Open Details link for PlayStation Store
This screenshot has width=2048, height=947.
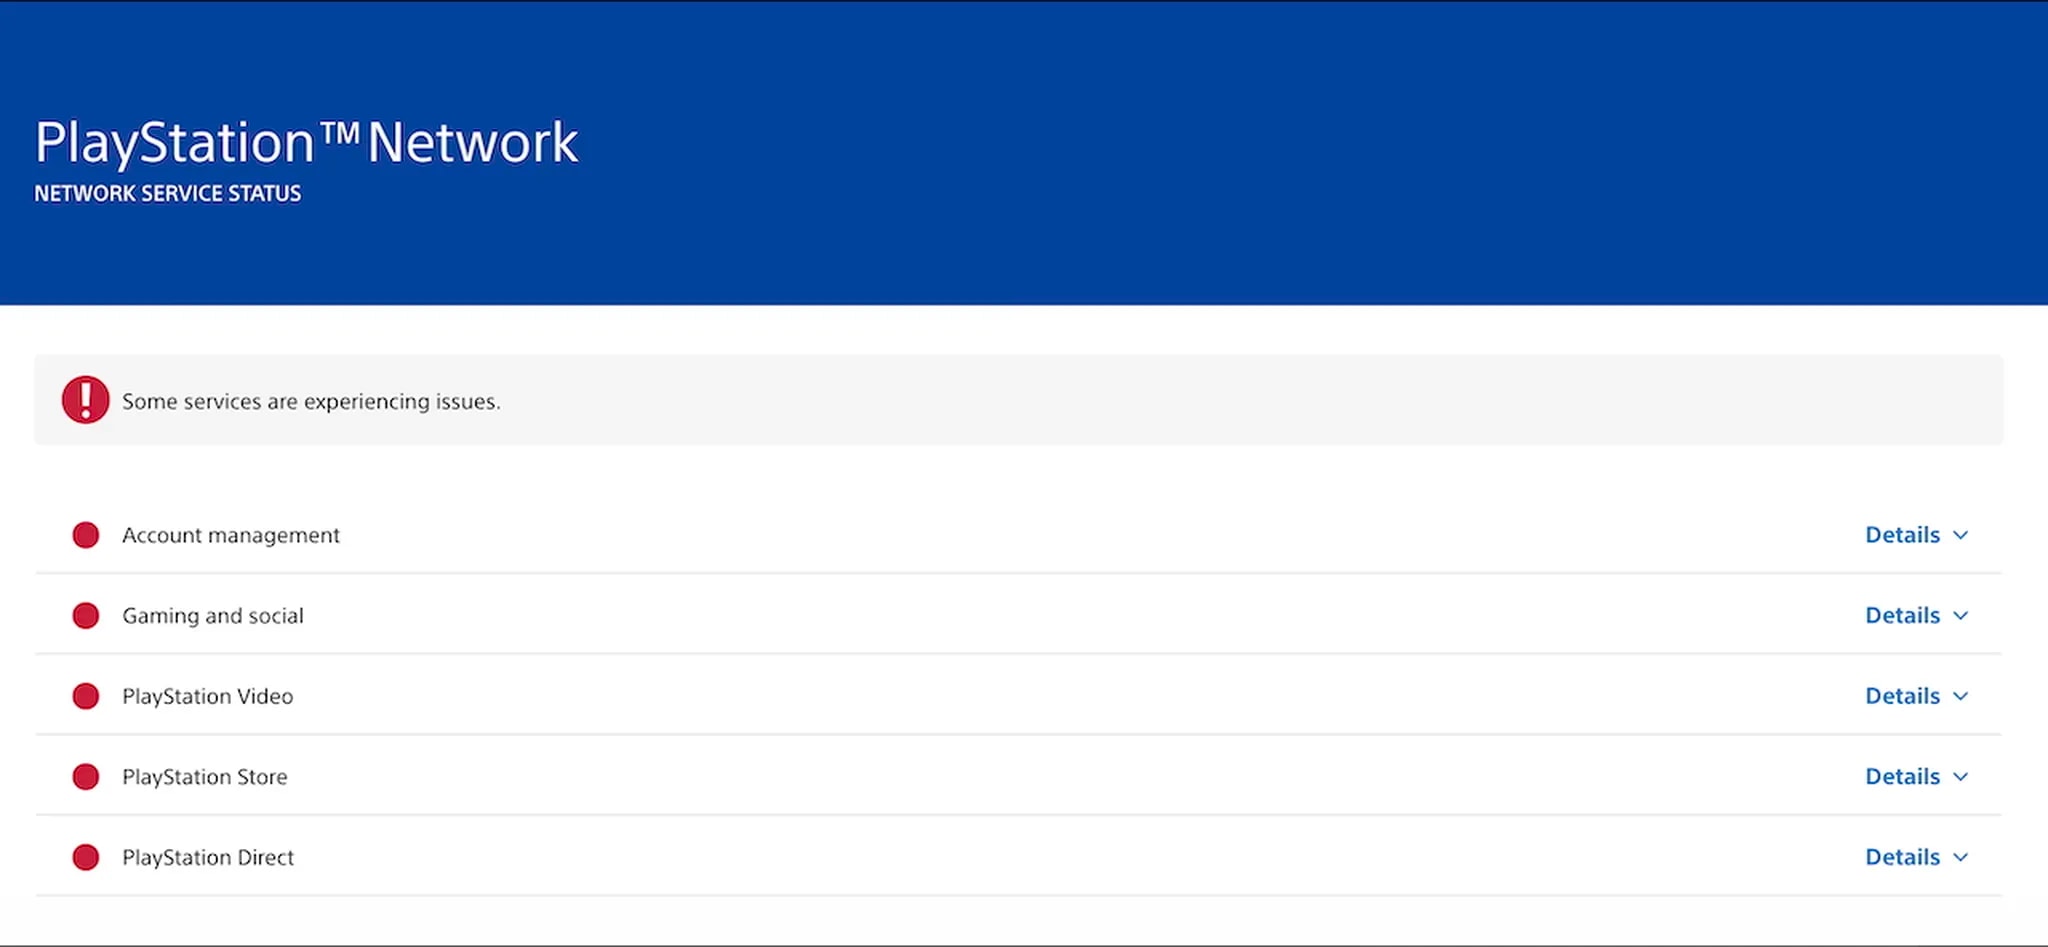click(1902, 777)
